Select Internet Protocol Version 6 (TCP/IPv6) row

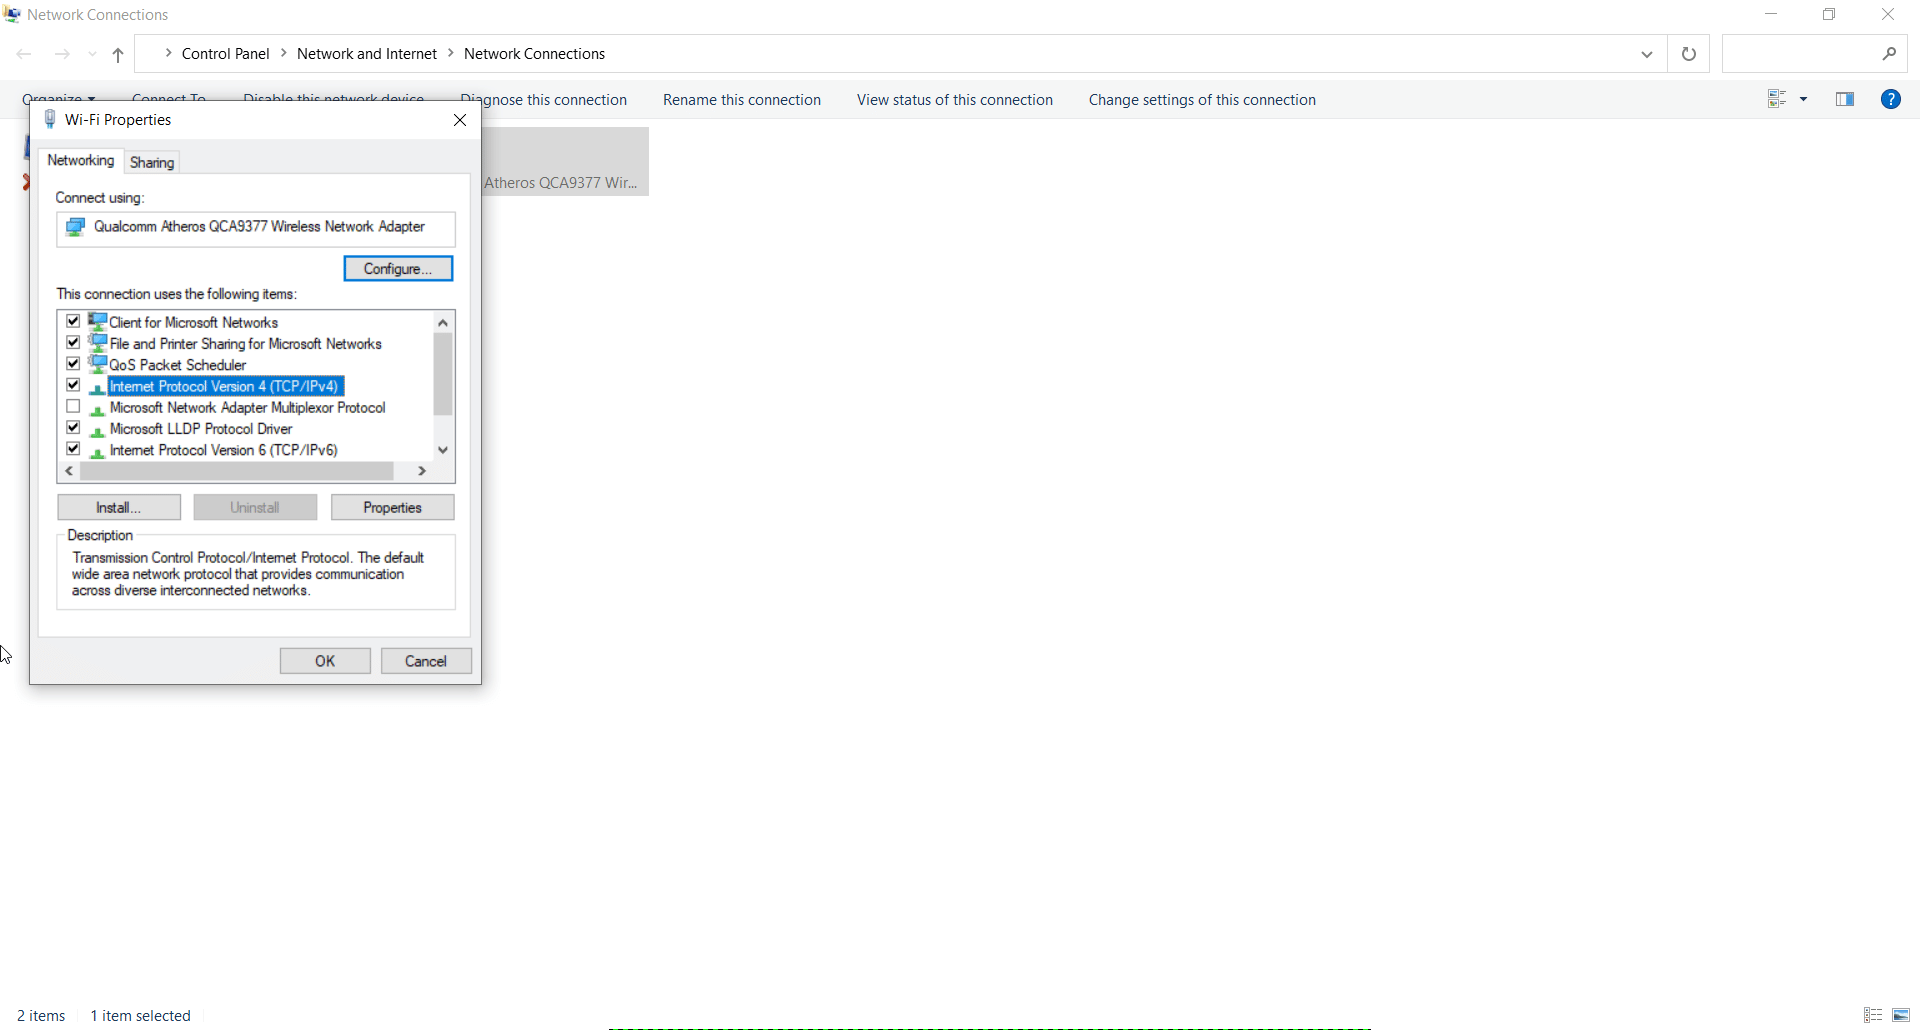click(x=224, y=451)
